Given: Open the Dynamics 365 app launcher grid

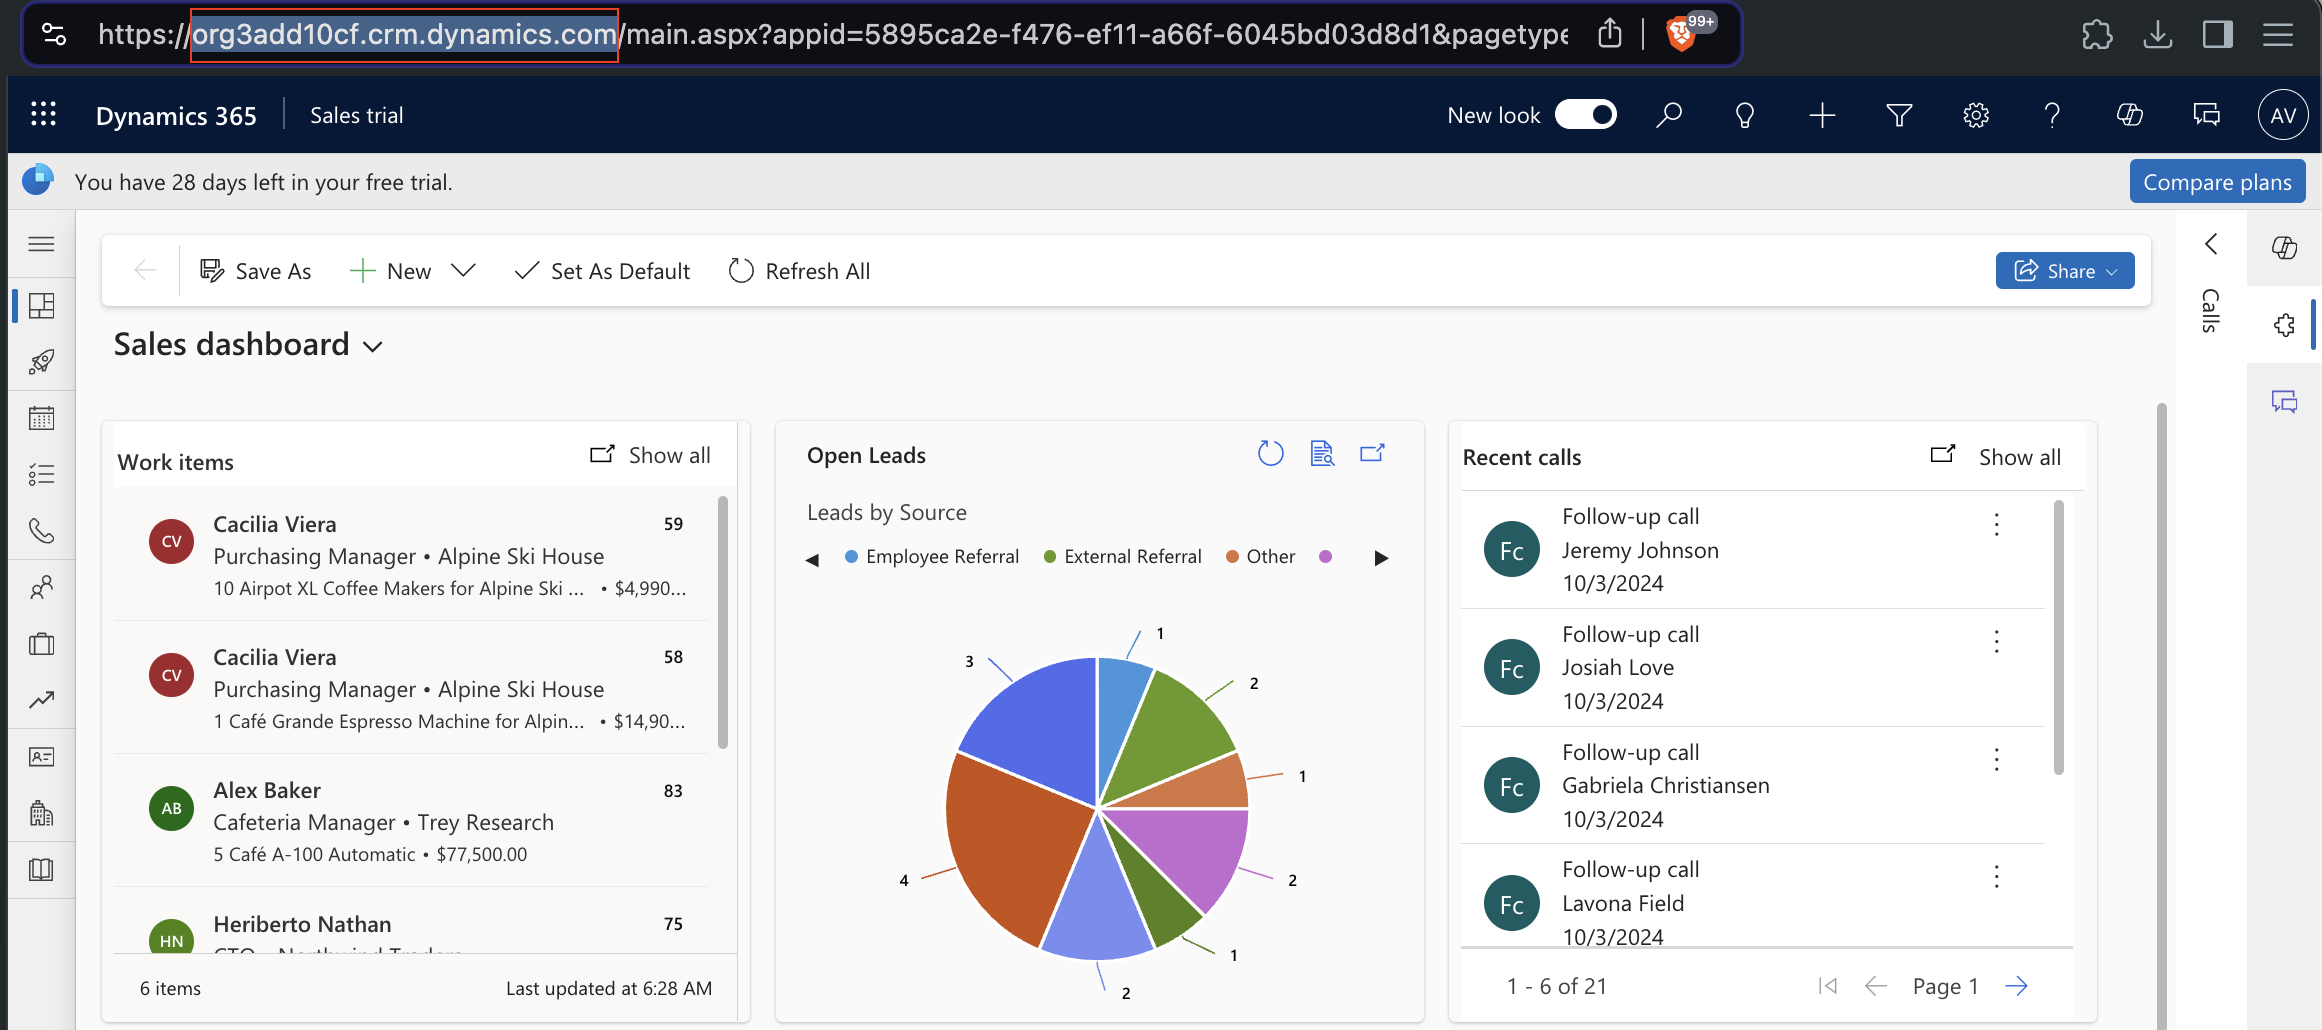Looking at the screenshot, I should tap(43, 115).
